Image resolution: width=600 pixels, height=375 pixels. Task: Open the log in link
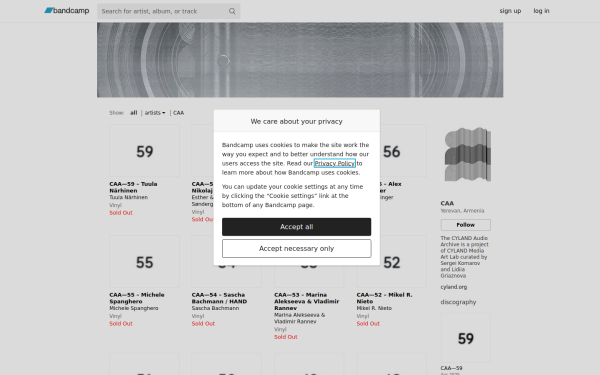point(541,11)
